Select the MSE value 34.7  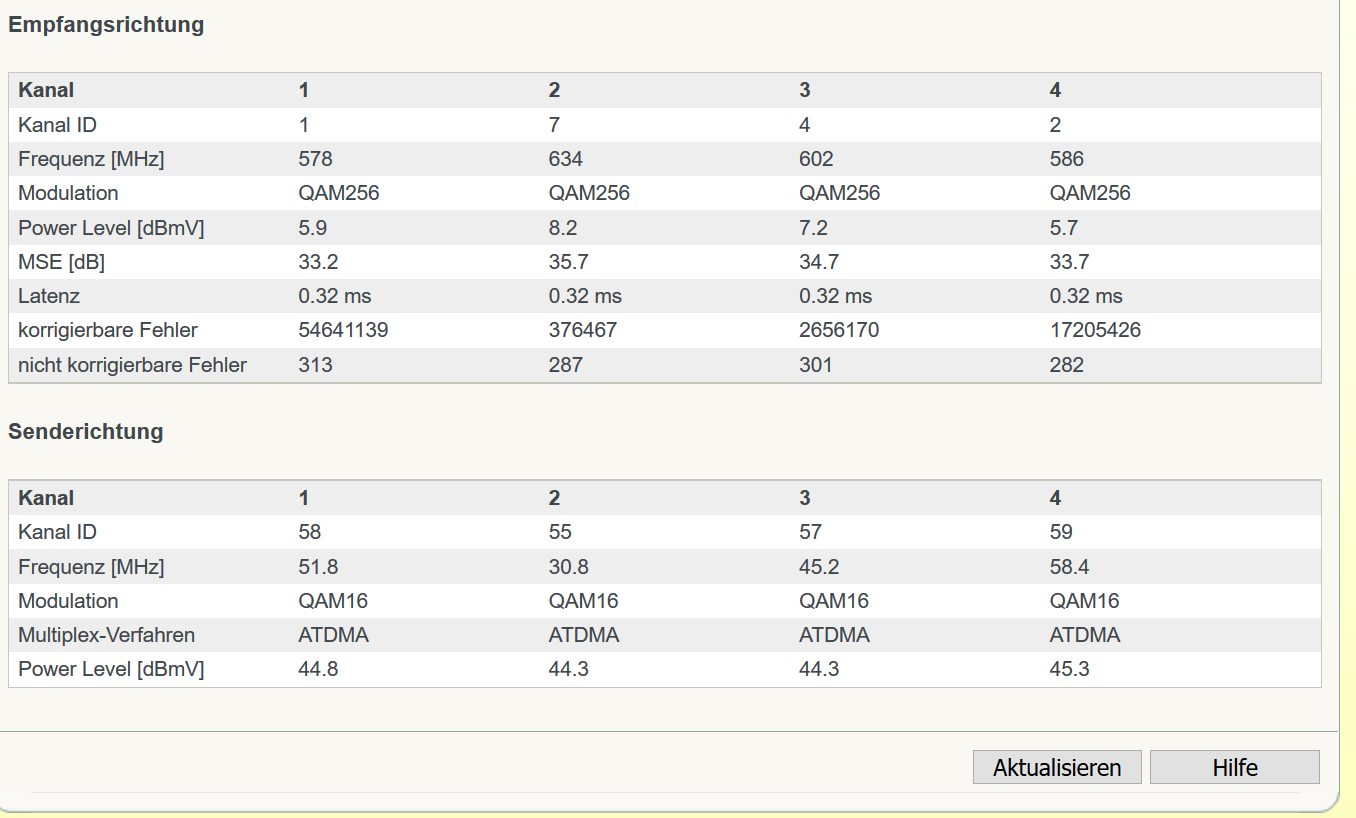tap(819, 262)
